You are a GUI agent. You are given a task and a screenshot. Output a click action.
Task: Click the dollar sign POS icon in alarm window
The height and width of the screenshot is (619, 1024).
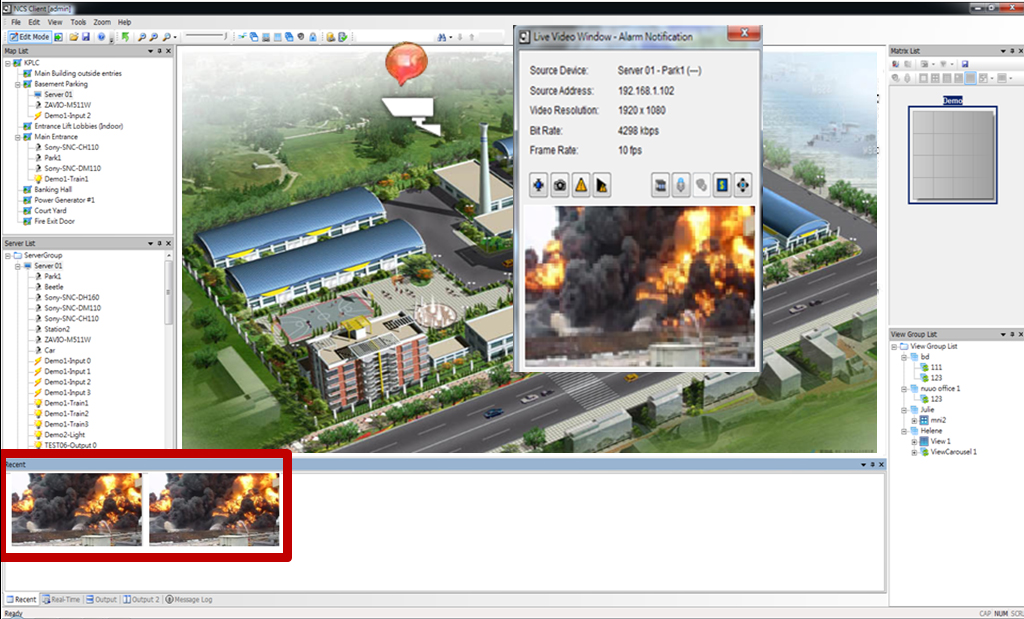[x=722, y=185]
